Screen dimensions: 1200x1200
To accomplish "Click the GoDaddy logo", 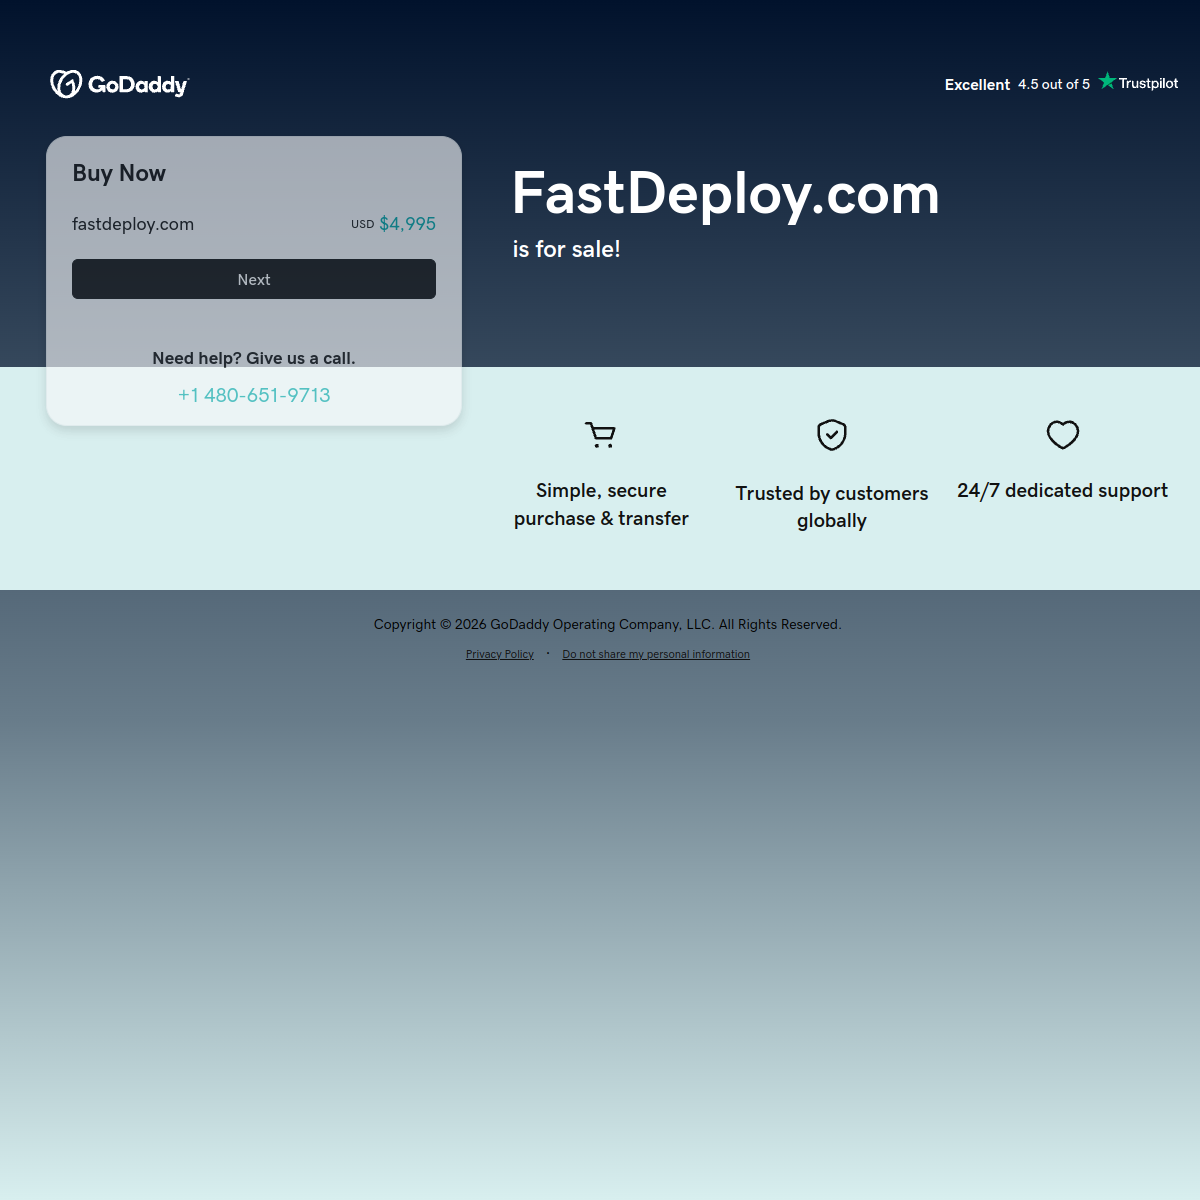I will (119, 84).
